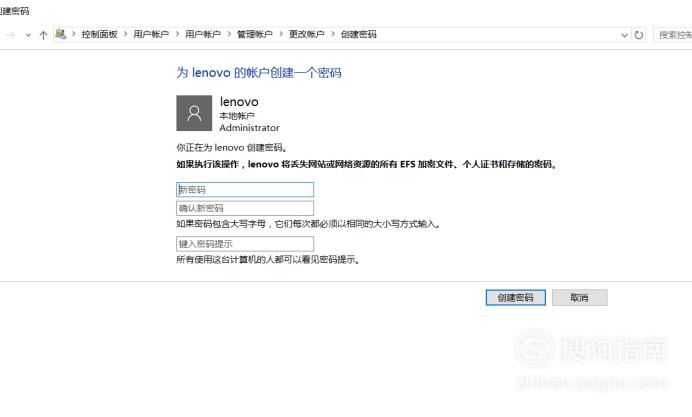Expand chevron before 更改帐户 breadcrumb
This screenshot has width=692, height=417.
pos(281,34)
